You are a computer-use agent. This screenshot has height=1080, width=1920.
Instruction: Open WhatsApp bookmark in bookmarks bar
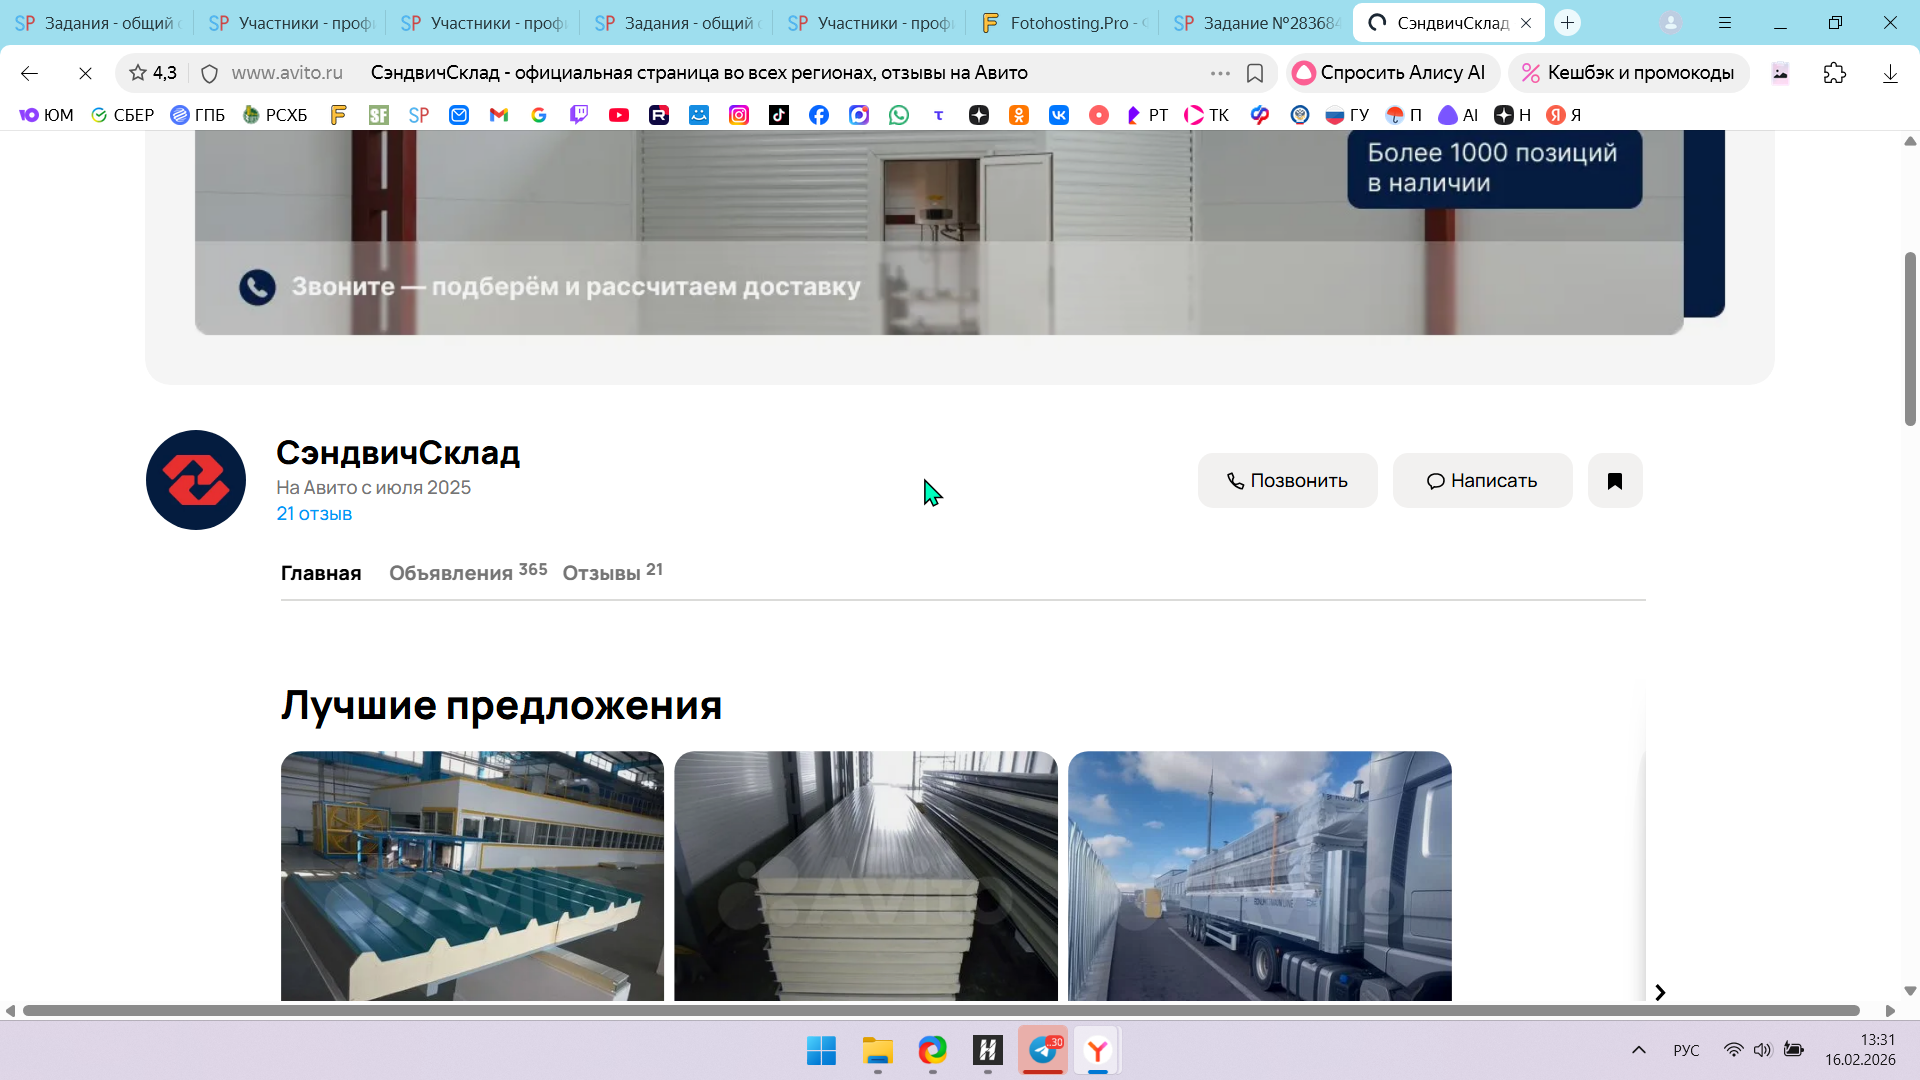pyautogui.click(x=899, y=115)
